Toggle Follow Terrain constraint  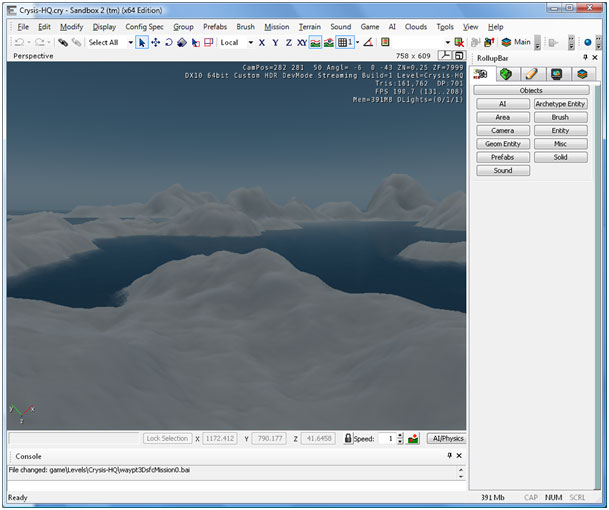(x=315, y=42)
